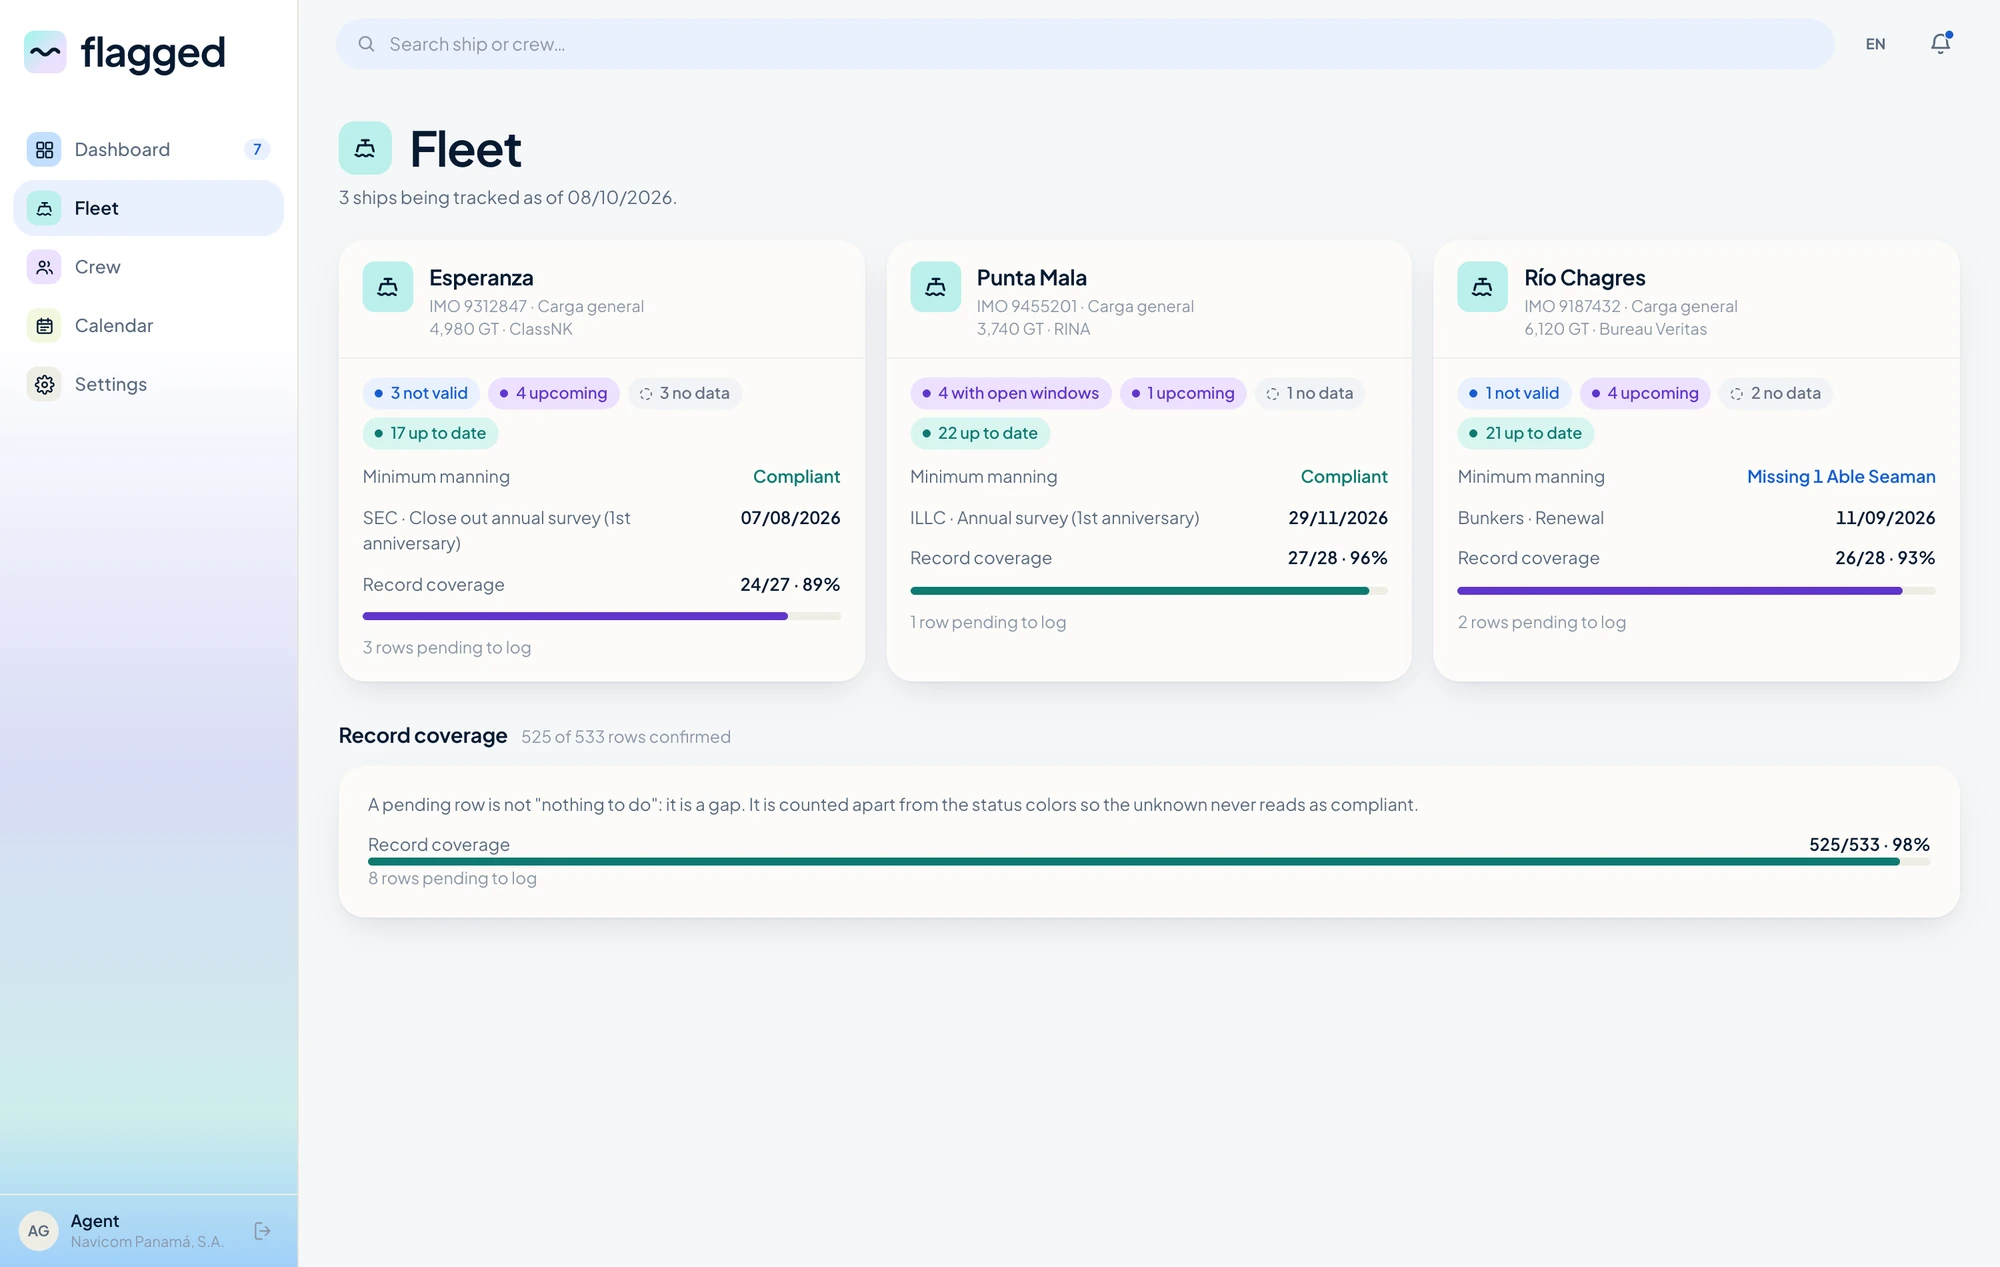Click Esperanza's 3 not valid chip
This screenshot has height=1267, width=2000.
point(421,393)
